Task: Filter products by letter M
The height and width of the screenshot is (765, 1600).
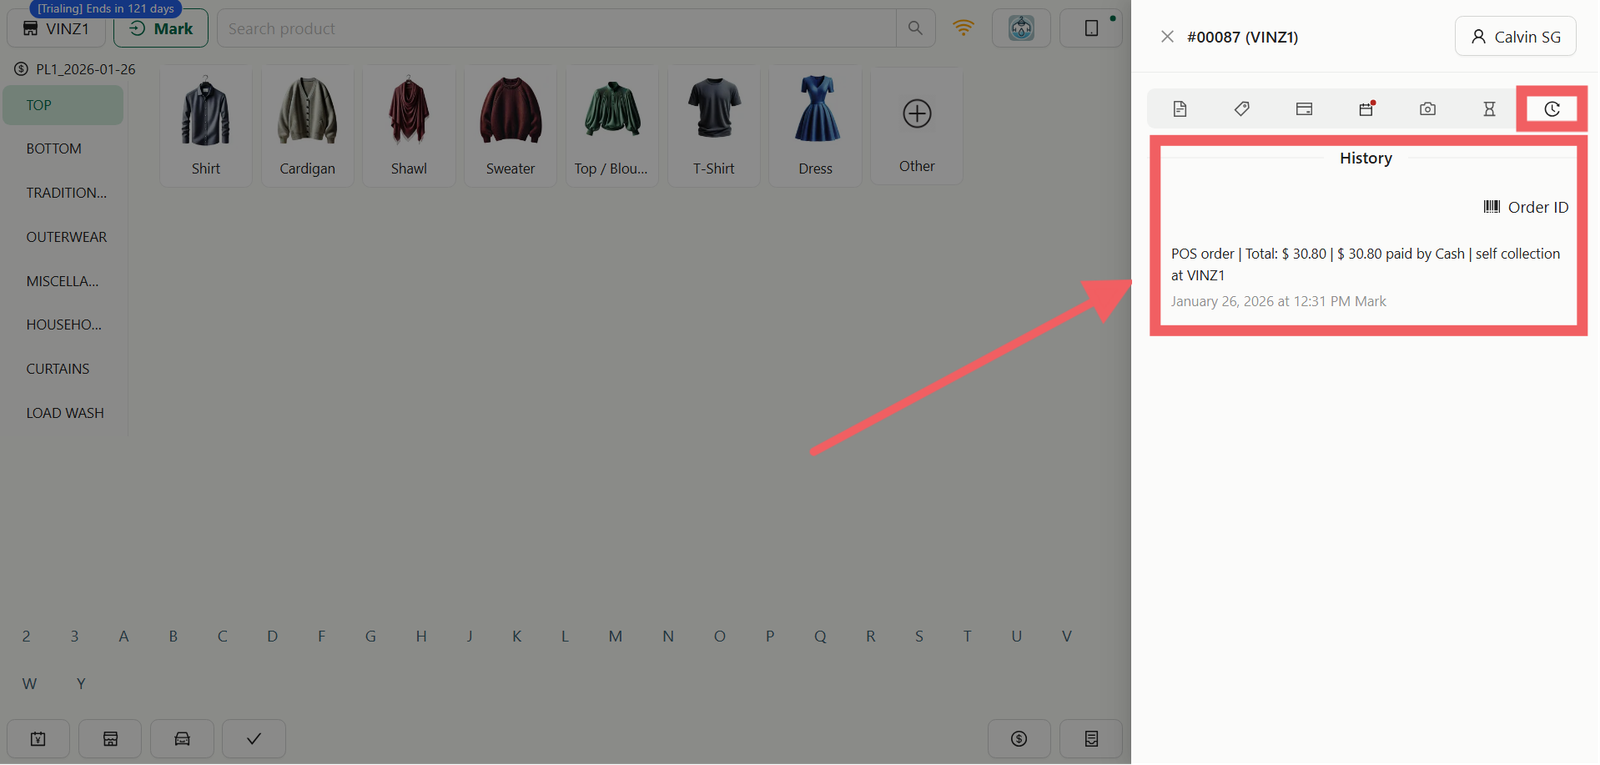Action: click(615, 636)
